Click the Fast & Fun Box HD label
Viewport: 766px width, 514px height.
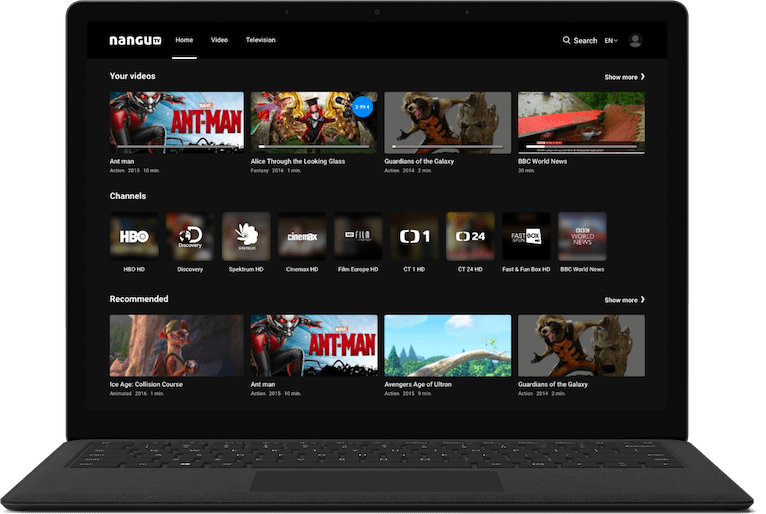point(526,269)
